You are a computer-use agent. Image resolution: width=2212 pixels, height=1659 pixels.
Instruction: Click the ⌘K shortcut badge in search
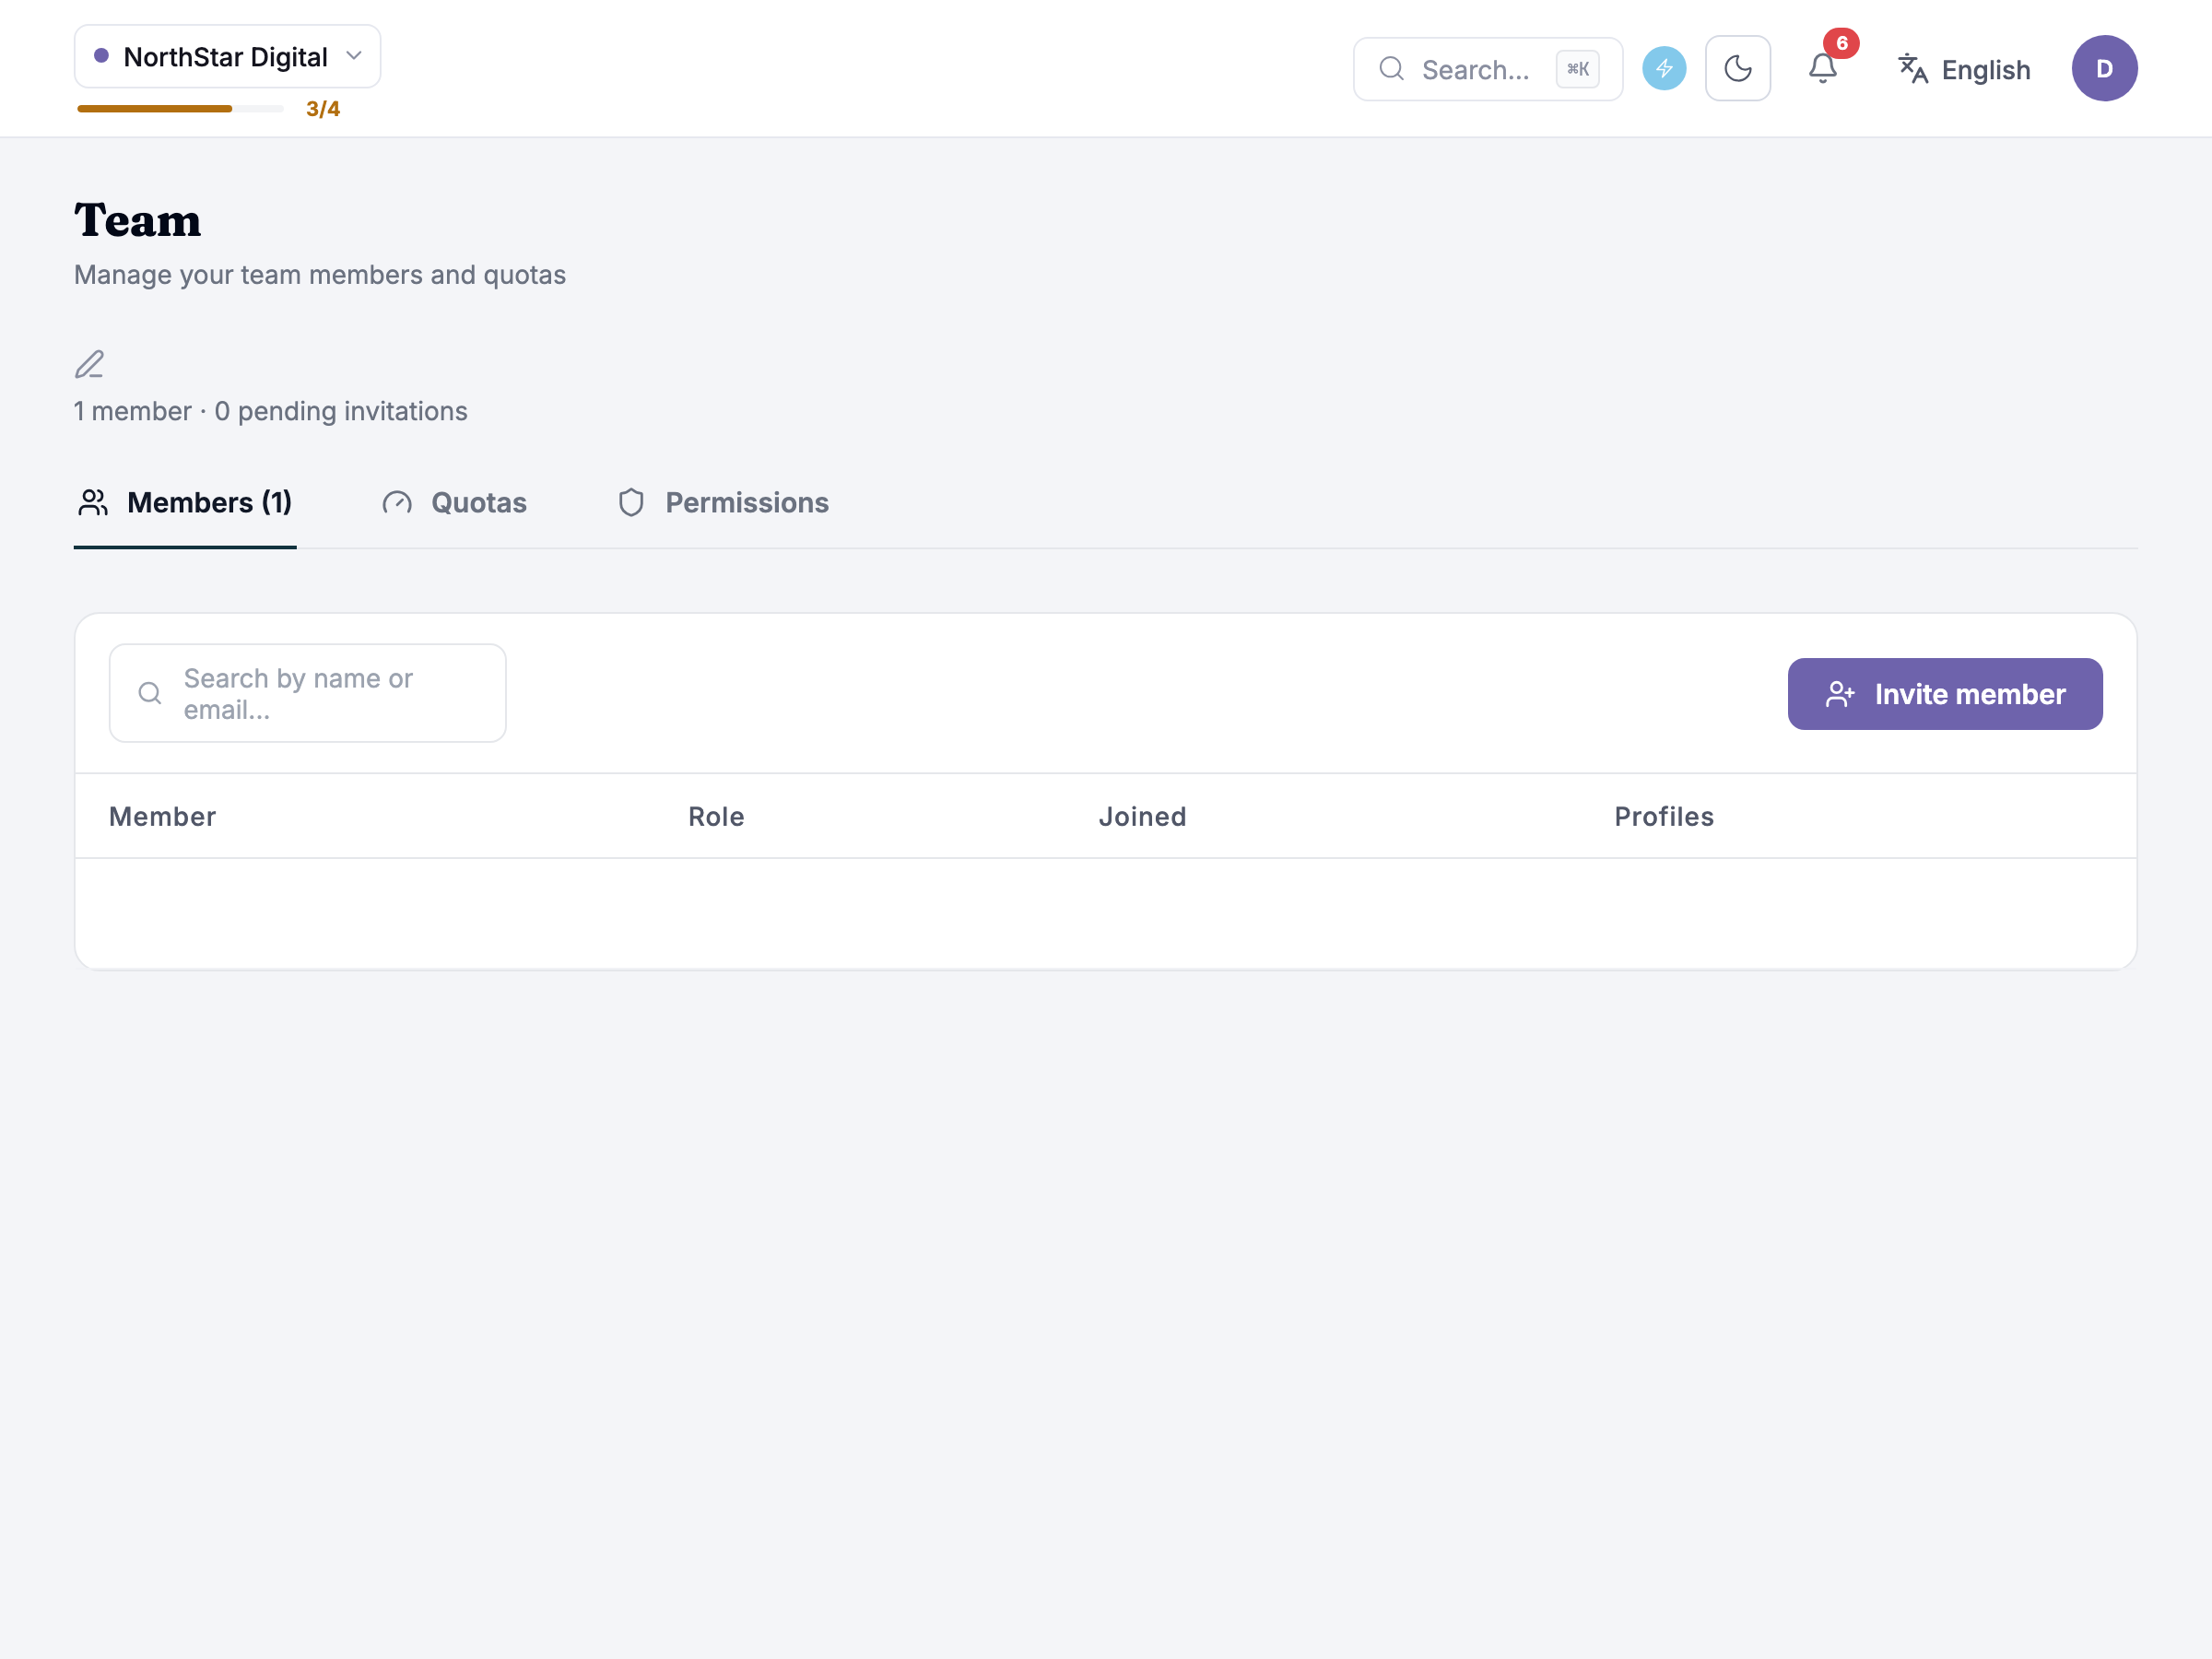[x=1578, y=70]
